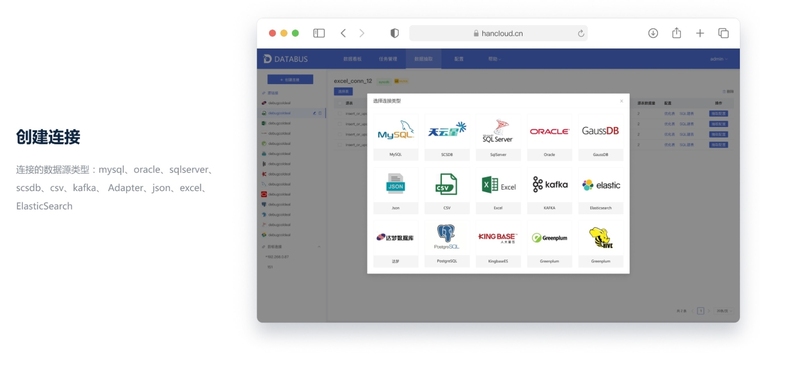Viewport: 800px width, 371px height.
Task: Pick the SQL Server connection icon
Action: coord(498,131)
